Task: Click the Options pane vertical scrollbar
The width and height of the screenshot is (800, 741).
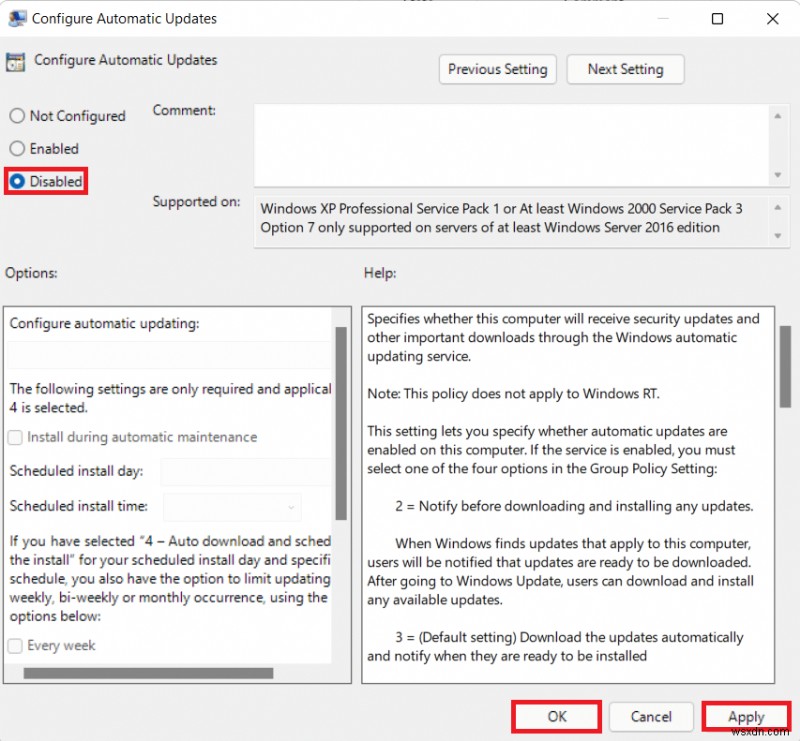Action: pos(341,424)
